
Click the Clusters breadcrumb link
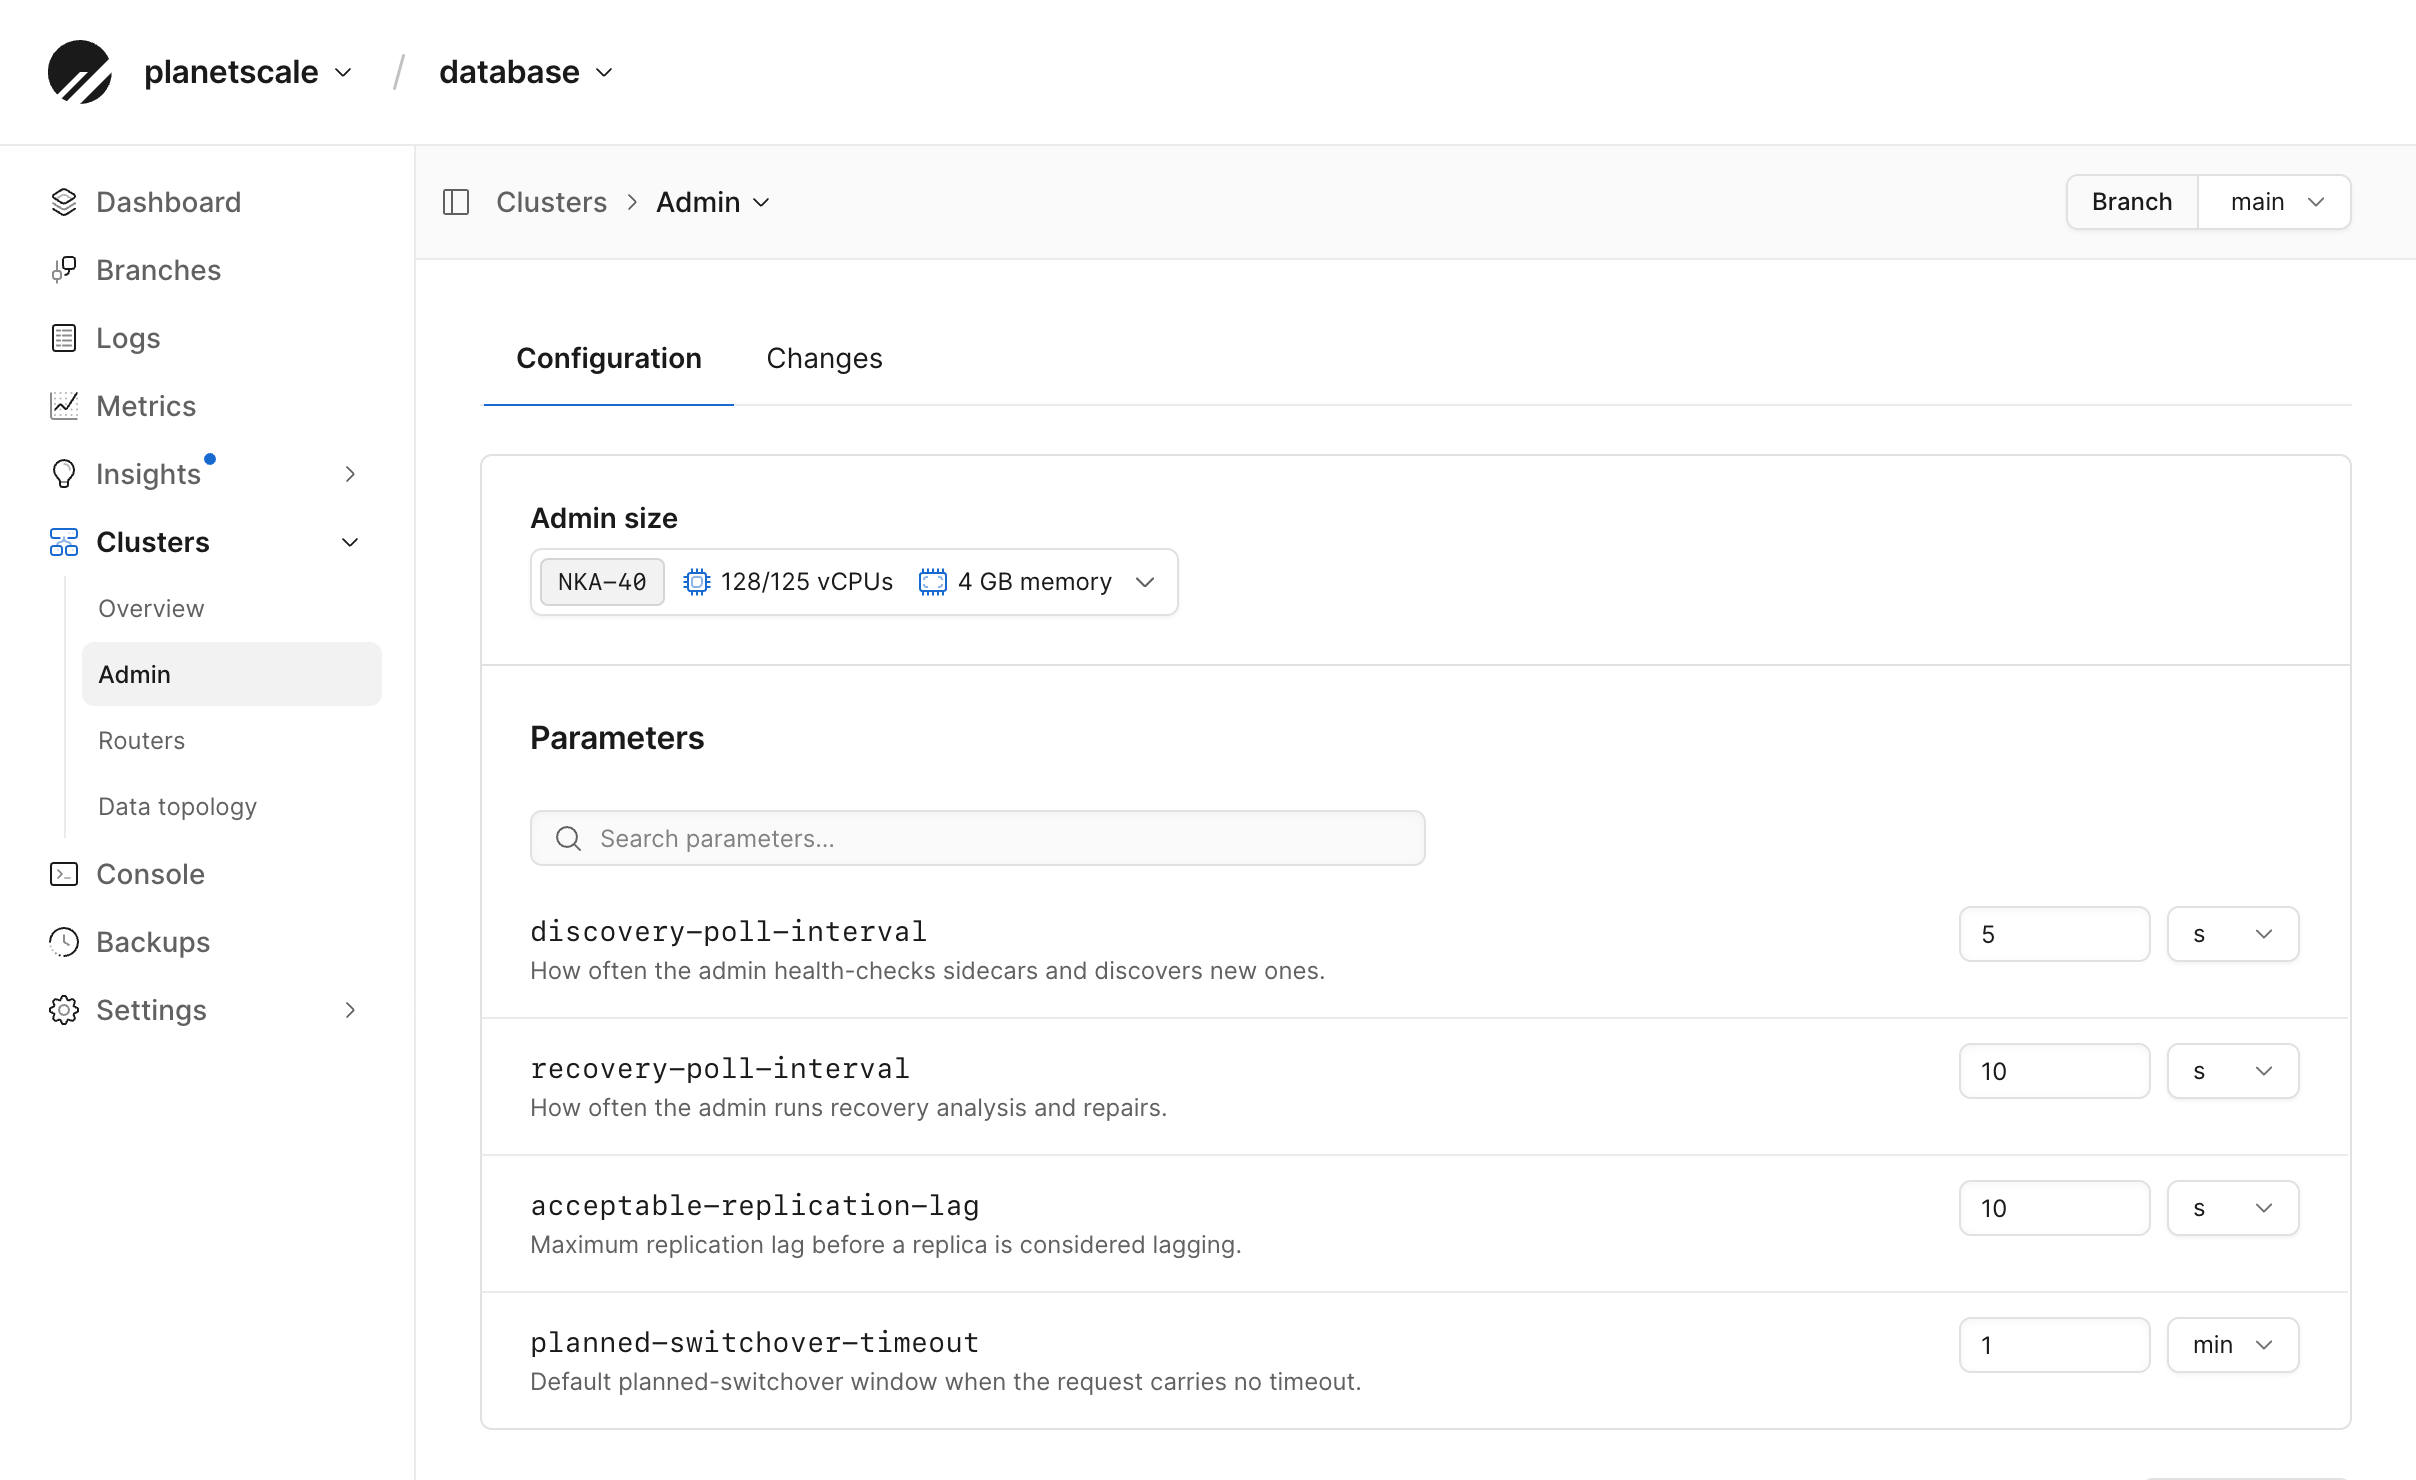point(551,202)
